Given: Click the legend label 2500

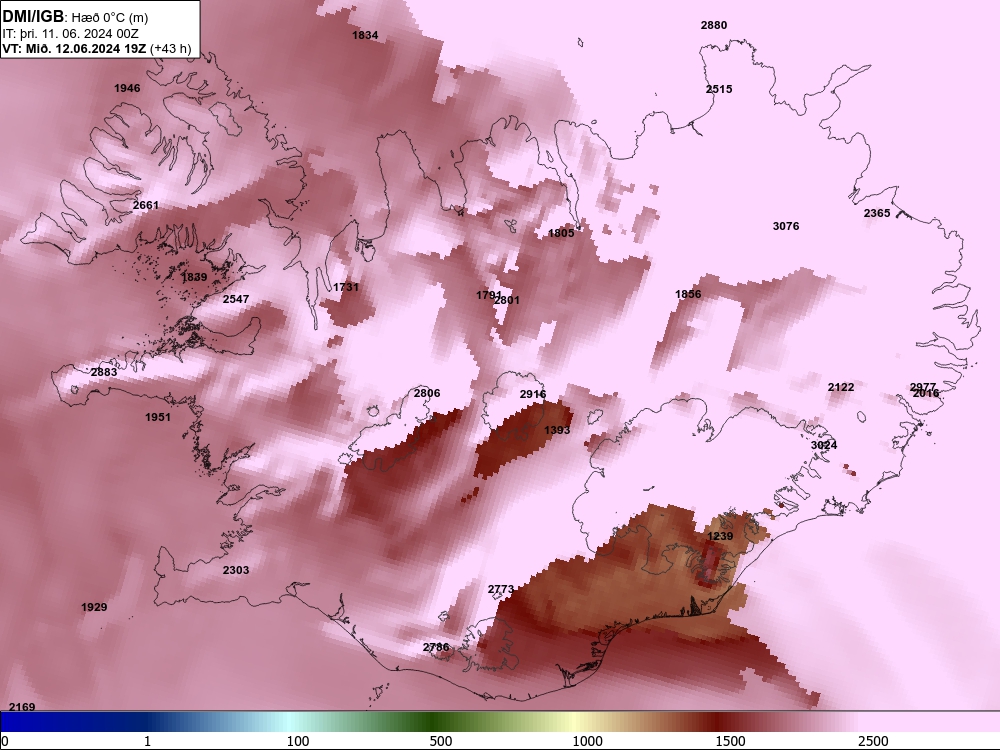Looking at the screenshot, I should [x=873, y=741].
